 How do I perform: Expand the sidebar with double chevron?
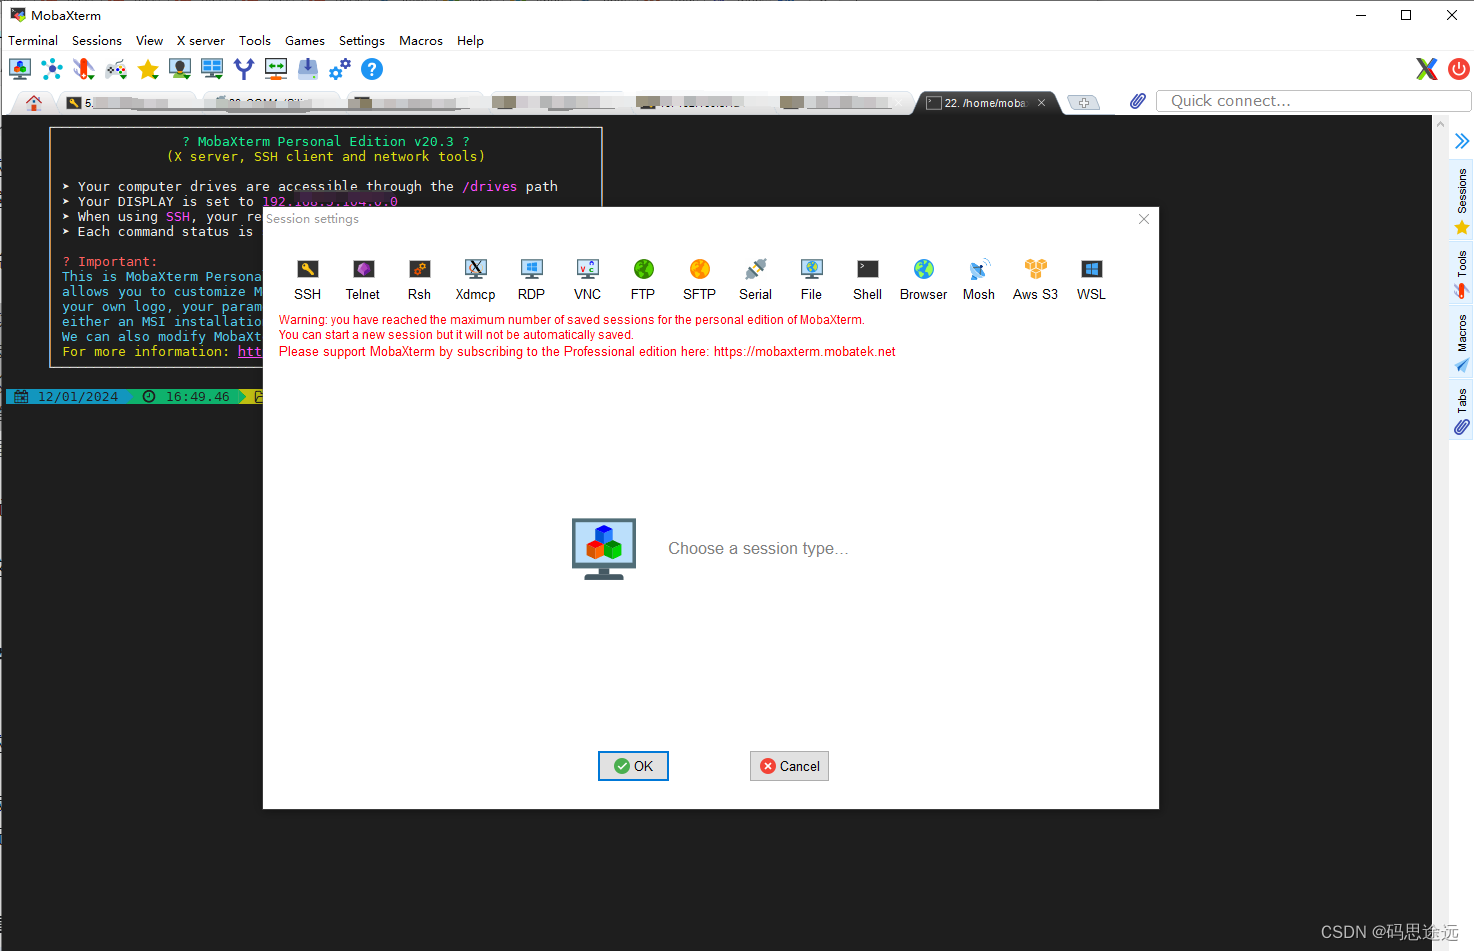tap(1462, 142)
